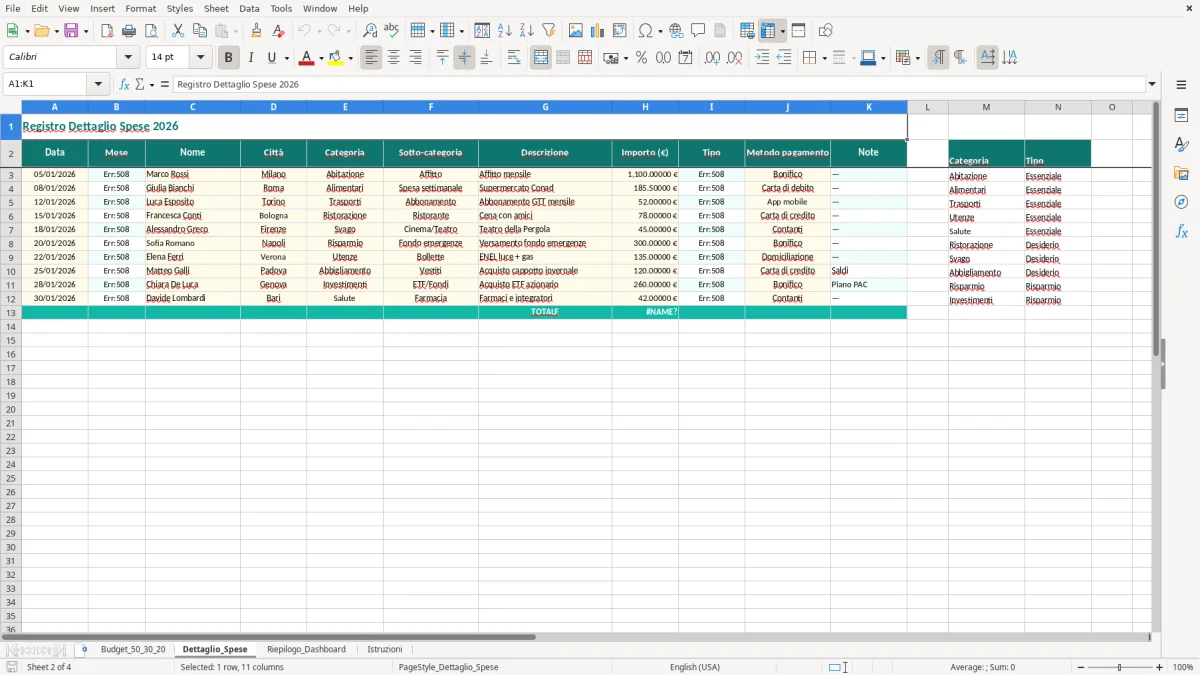Apply yellow Background Color swatch
The height and width of the screenshot is (675, 1200).
coord(336,58)
